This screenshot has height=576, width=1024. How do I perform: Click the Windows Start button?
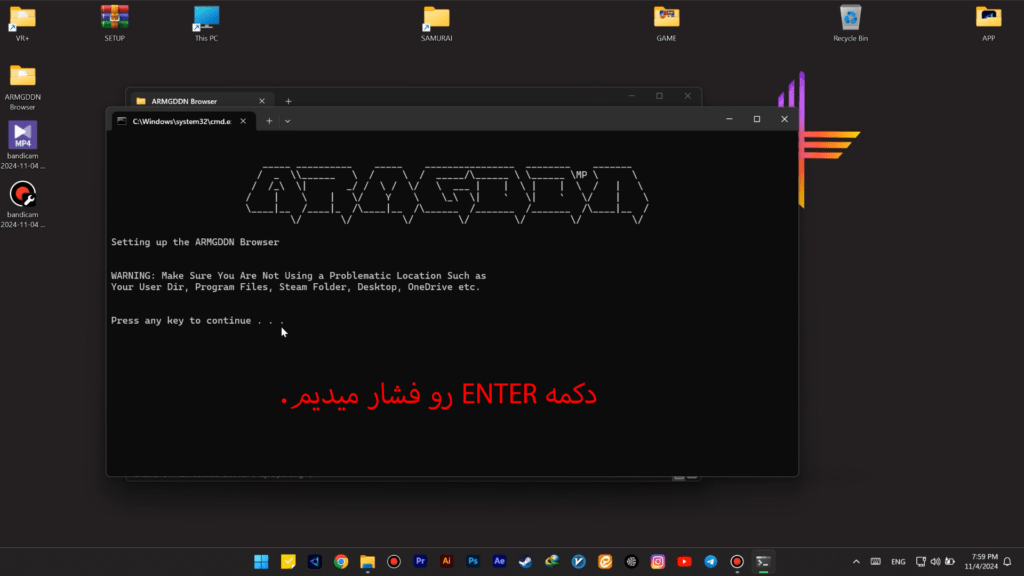pos(262,562)
